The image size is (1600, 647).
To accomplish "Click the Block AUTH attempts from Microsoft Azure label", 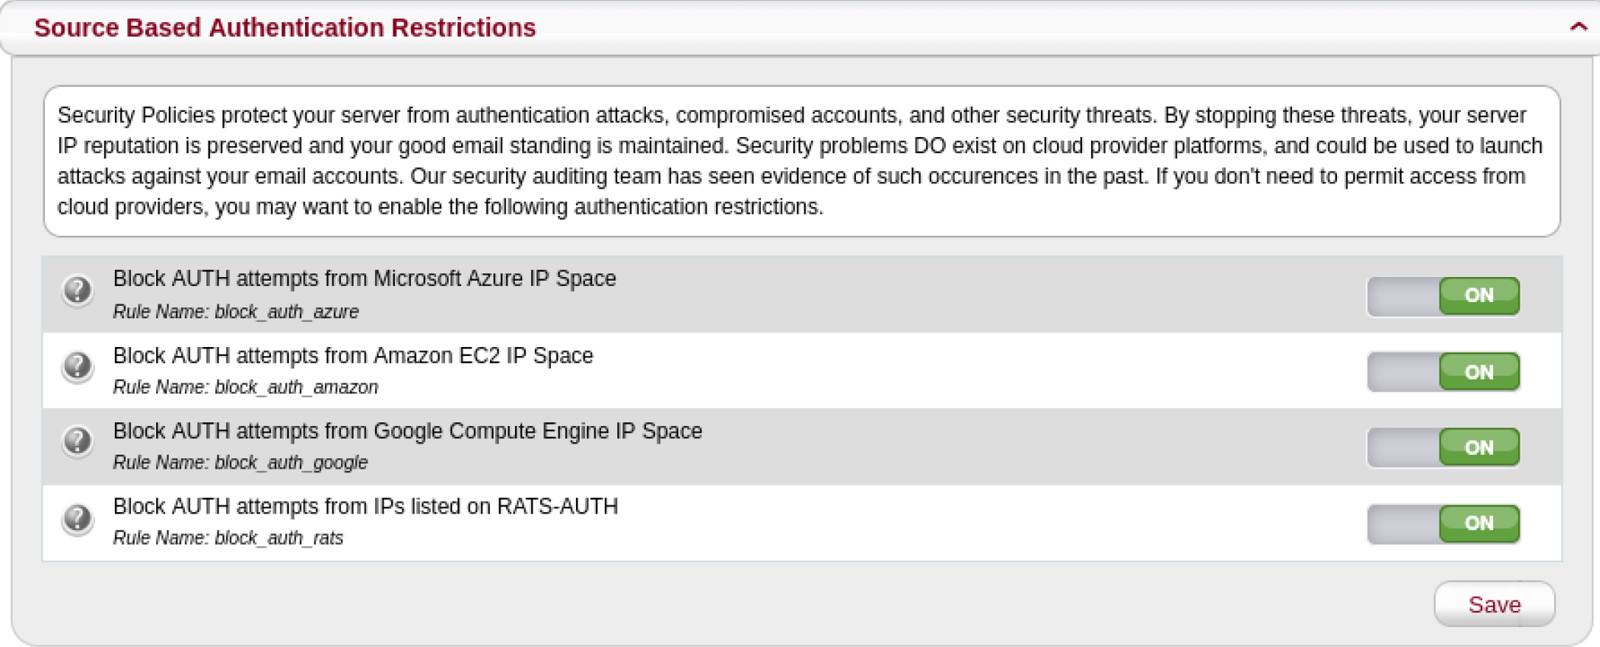I will [364, 279].
